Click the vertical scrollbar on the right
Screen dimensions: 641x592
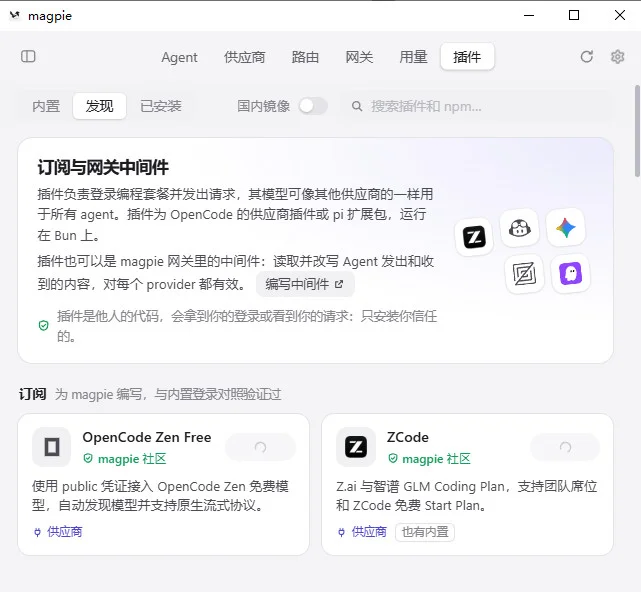pyautogui.click(x=637, y=131)
